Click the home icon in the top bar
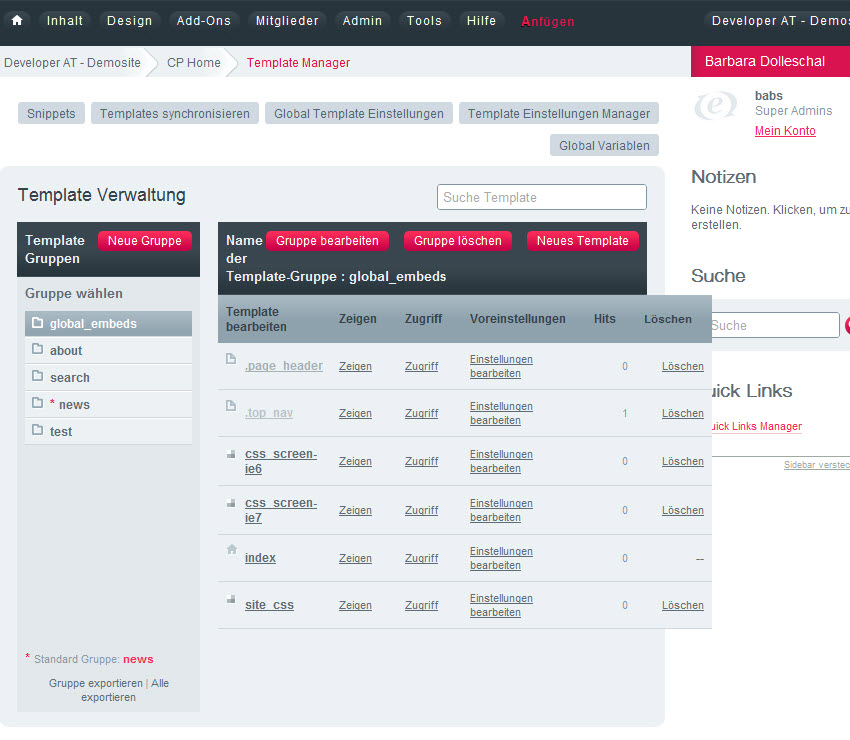 15,19
